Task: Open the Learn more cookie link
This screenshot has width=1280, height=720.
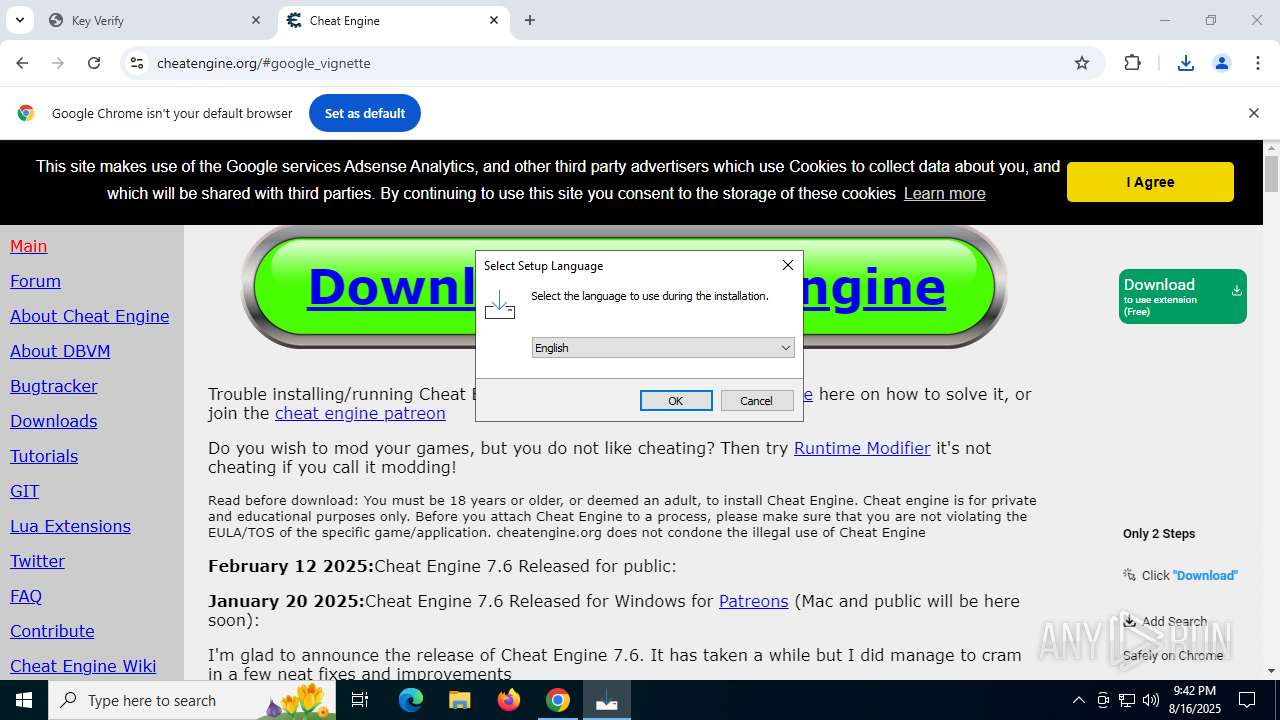Action: pyautogui.click(x=944, y=193)
